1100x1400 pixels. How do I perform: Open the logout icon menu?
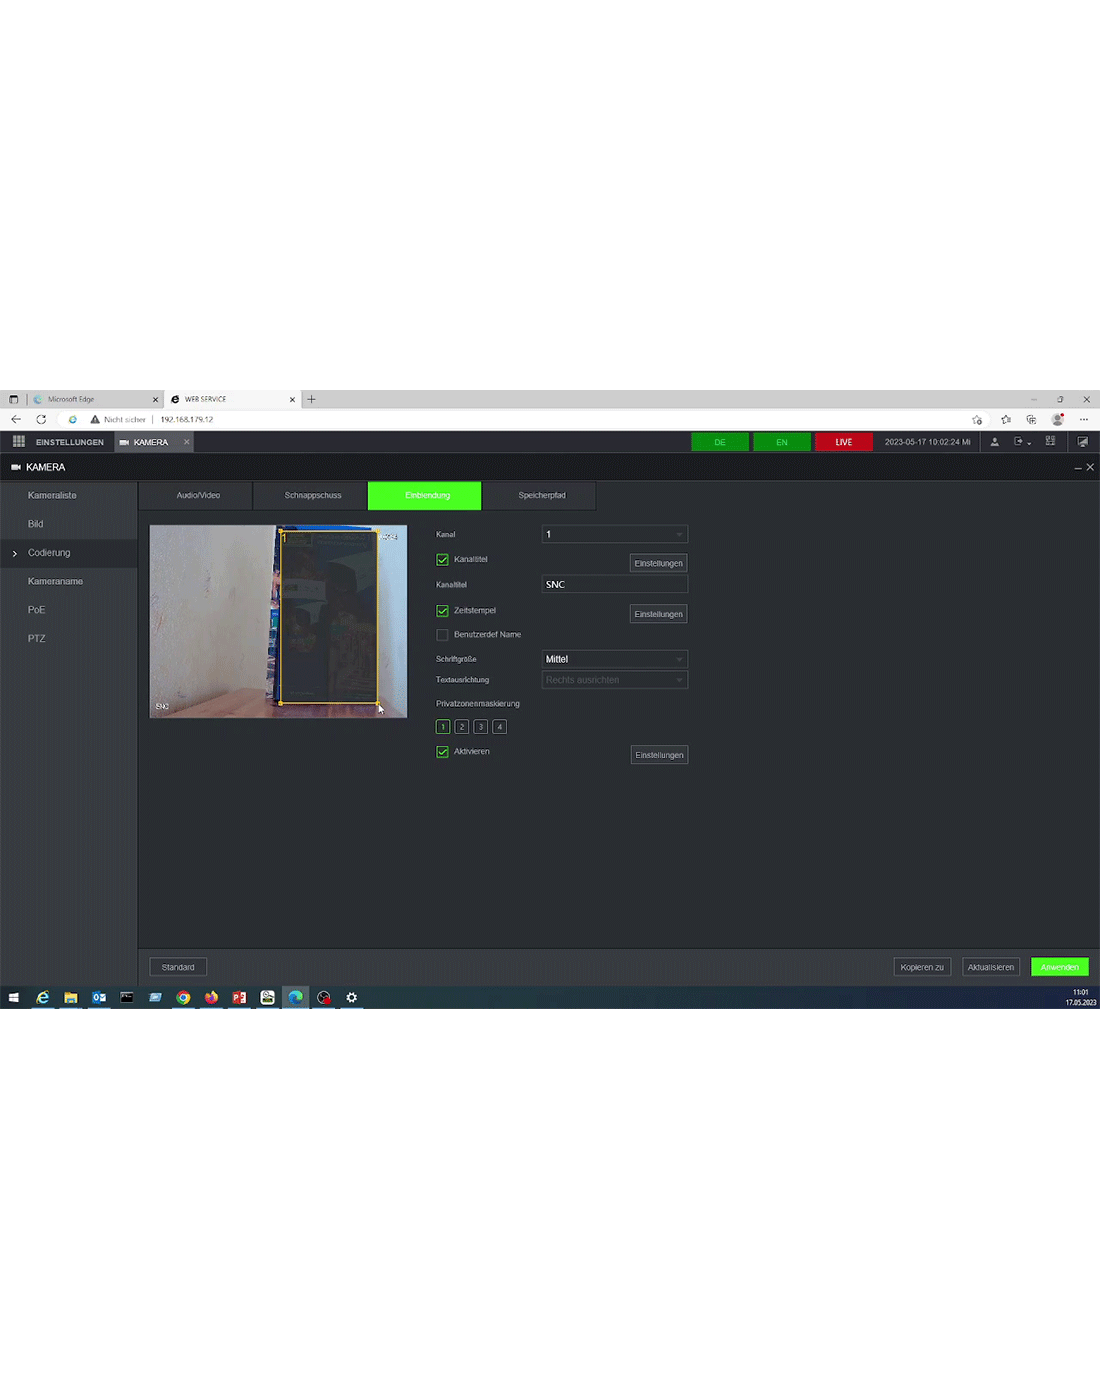(x=1020, y=442)
